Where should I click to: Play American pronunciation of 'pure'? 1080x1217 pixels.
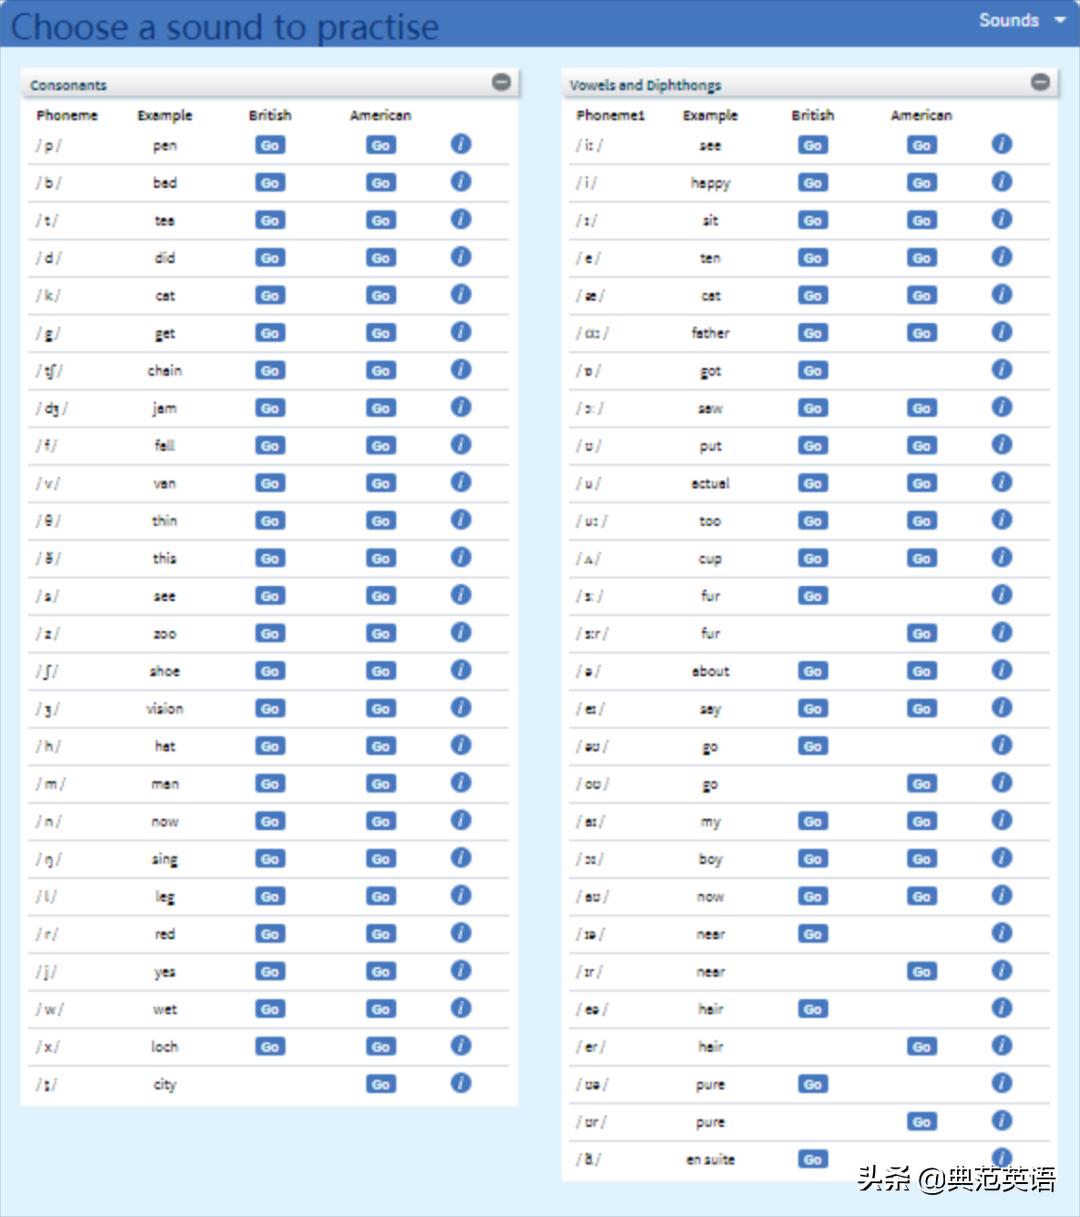[922, 1122]
